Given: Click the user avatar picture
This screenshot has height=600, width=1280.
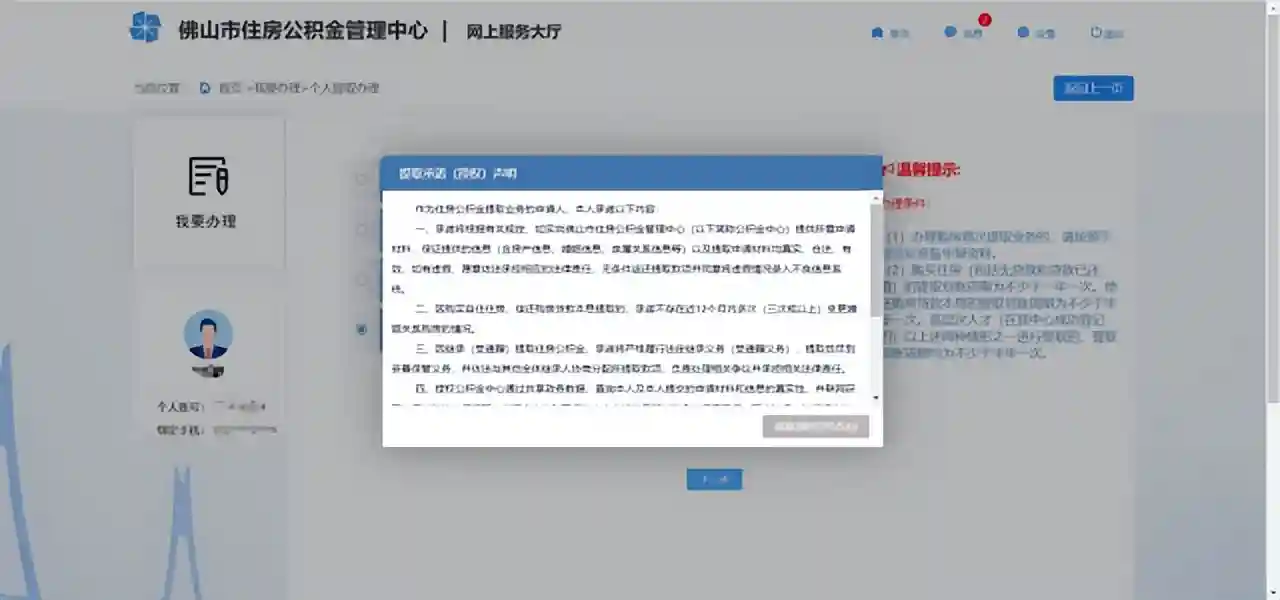Looking at the screenshot, I should (x=208, y=335).
